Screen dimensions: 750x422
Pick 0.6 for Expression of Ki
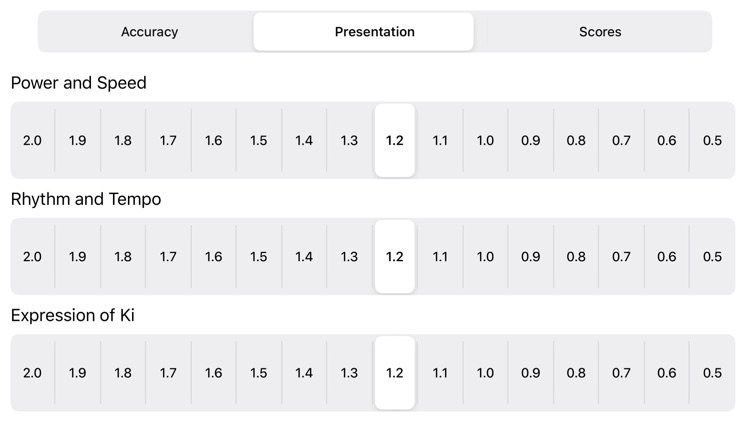pyautogui.click(x=667, y=373)
